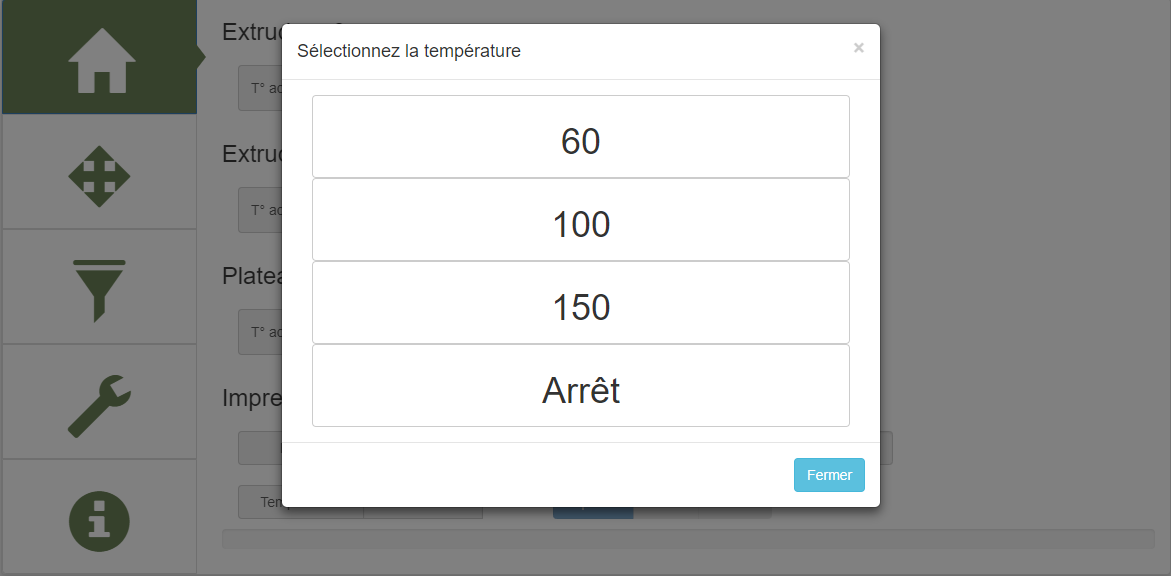Click the "Sélectionnez la température" dialog title
1171x576 pixels.
pos(409,51)
